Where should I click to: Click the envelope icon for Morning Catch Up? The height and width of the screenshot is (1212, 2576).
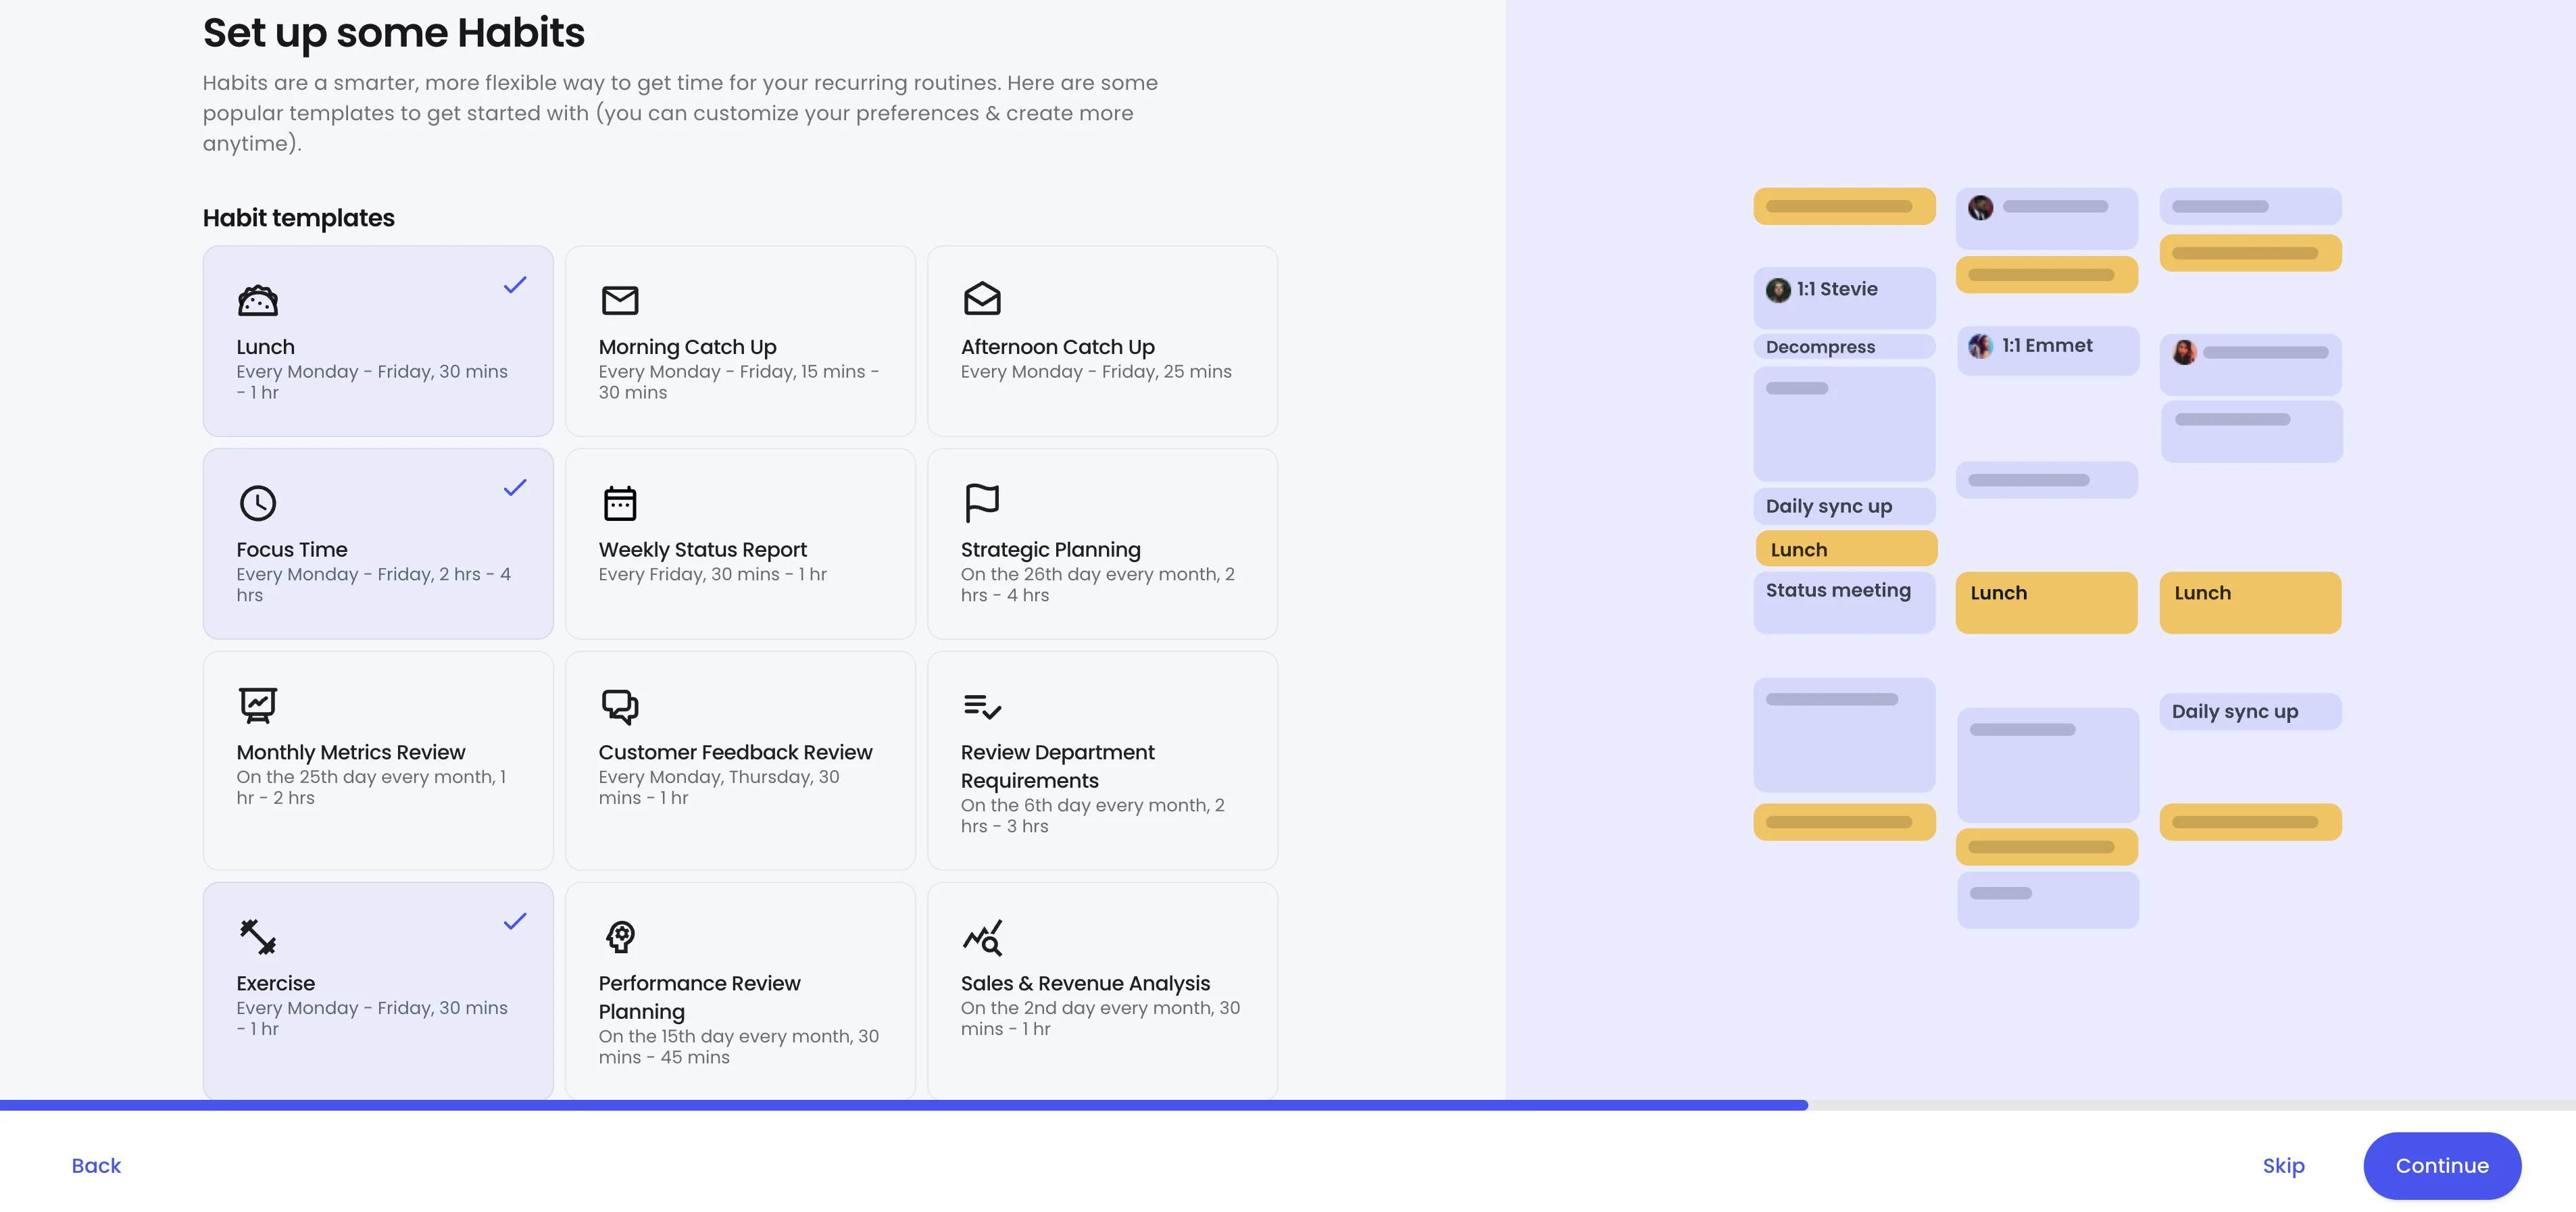tap(620, 300)
